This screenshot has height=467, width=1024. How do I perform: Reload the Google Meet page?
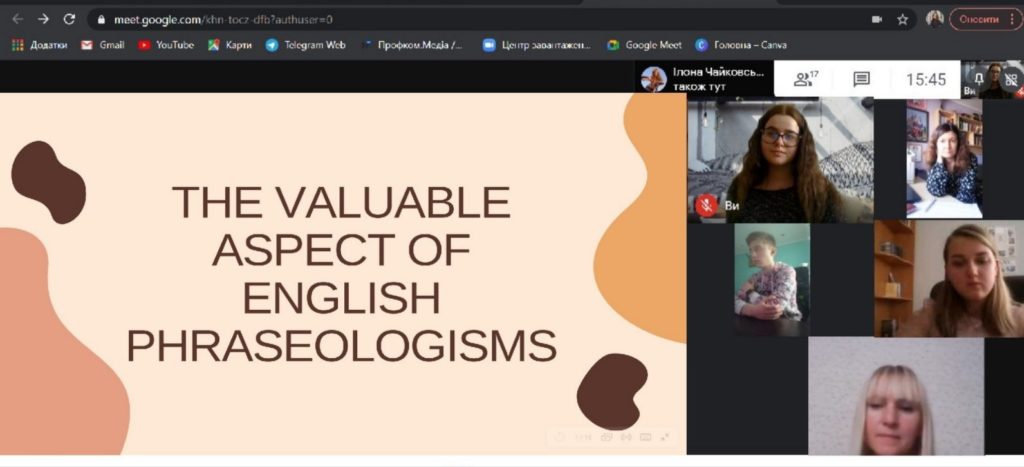(x=69, y=19)
